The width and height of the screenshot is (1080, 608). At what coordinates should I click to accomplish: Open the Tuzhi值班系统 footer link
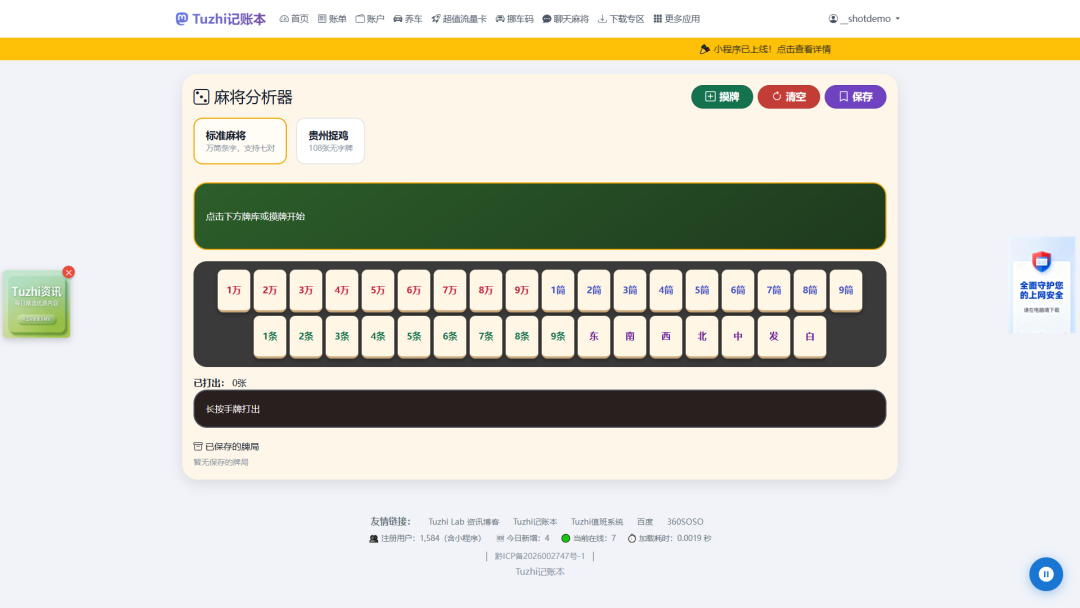click(x=596, y=522)
